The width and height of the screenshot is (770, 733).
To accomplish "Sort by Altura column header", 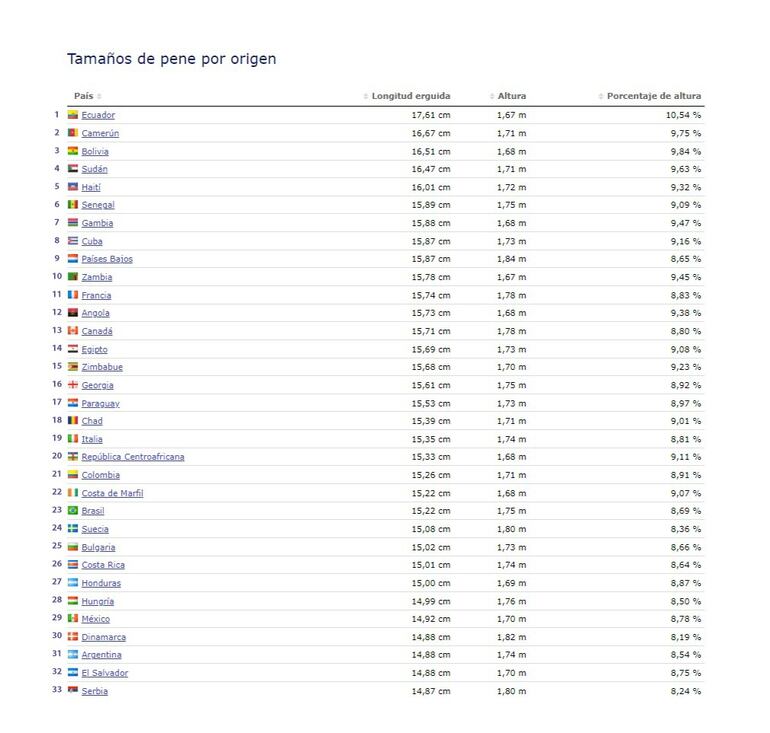I will click(509, 96).
